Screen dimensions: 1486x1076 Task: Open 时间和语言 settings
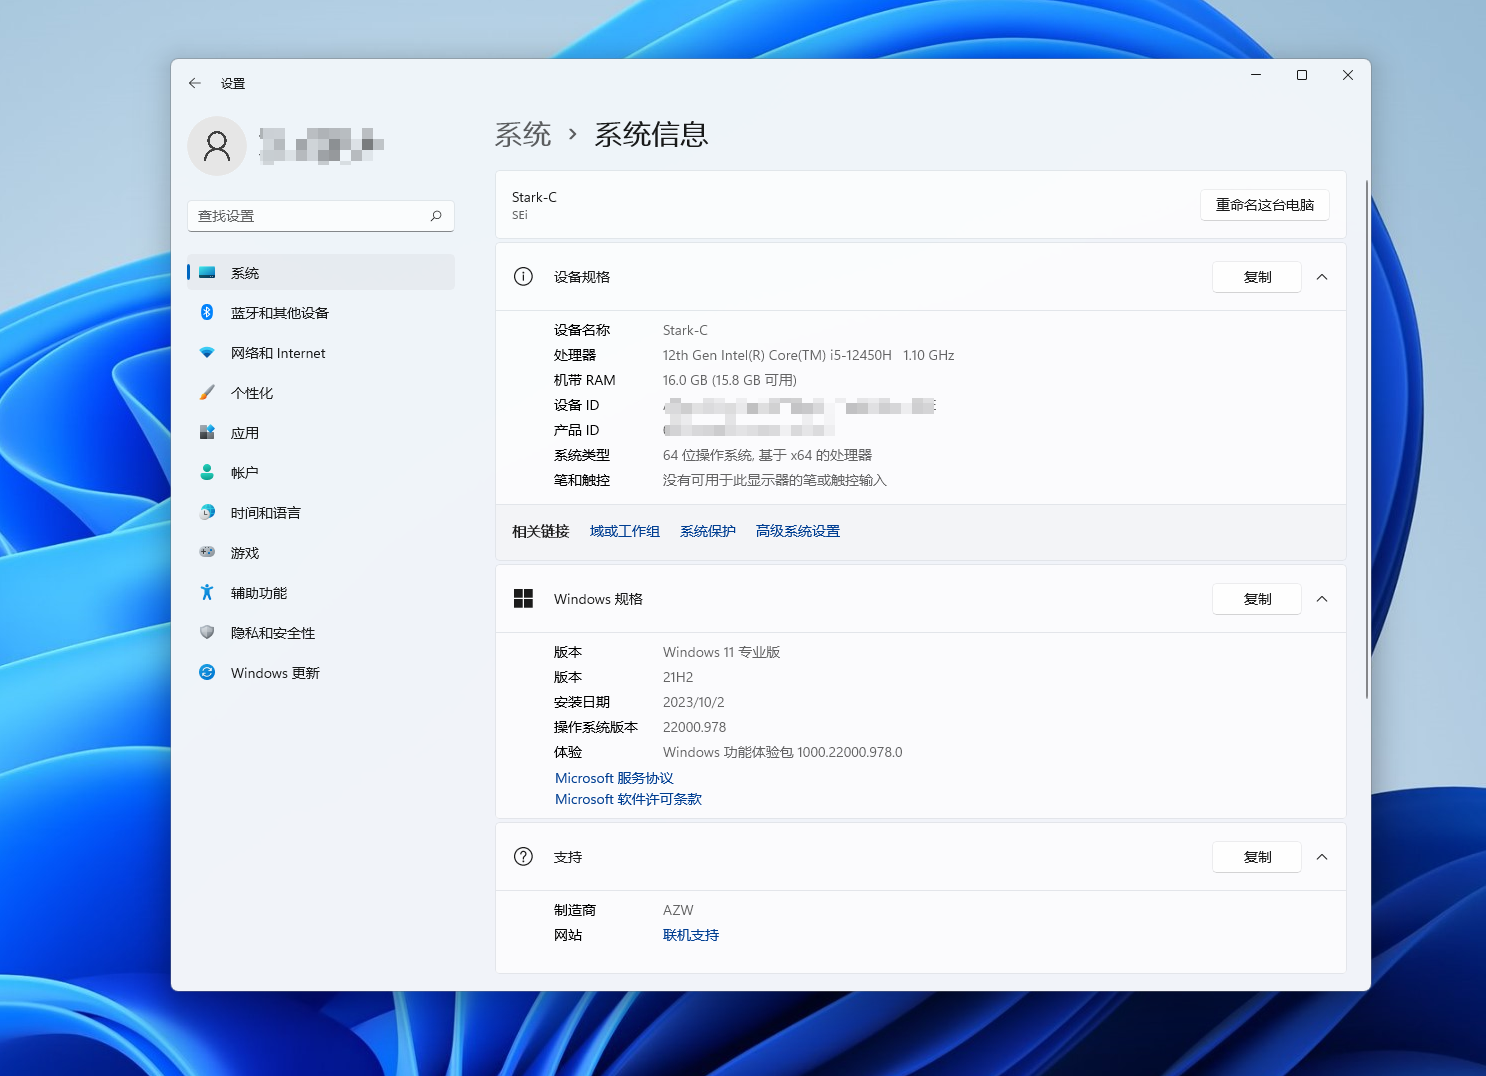(321, 512)
